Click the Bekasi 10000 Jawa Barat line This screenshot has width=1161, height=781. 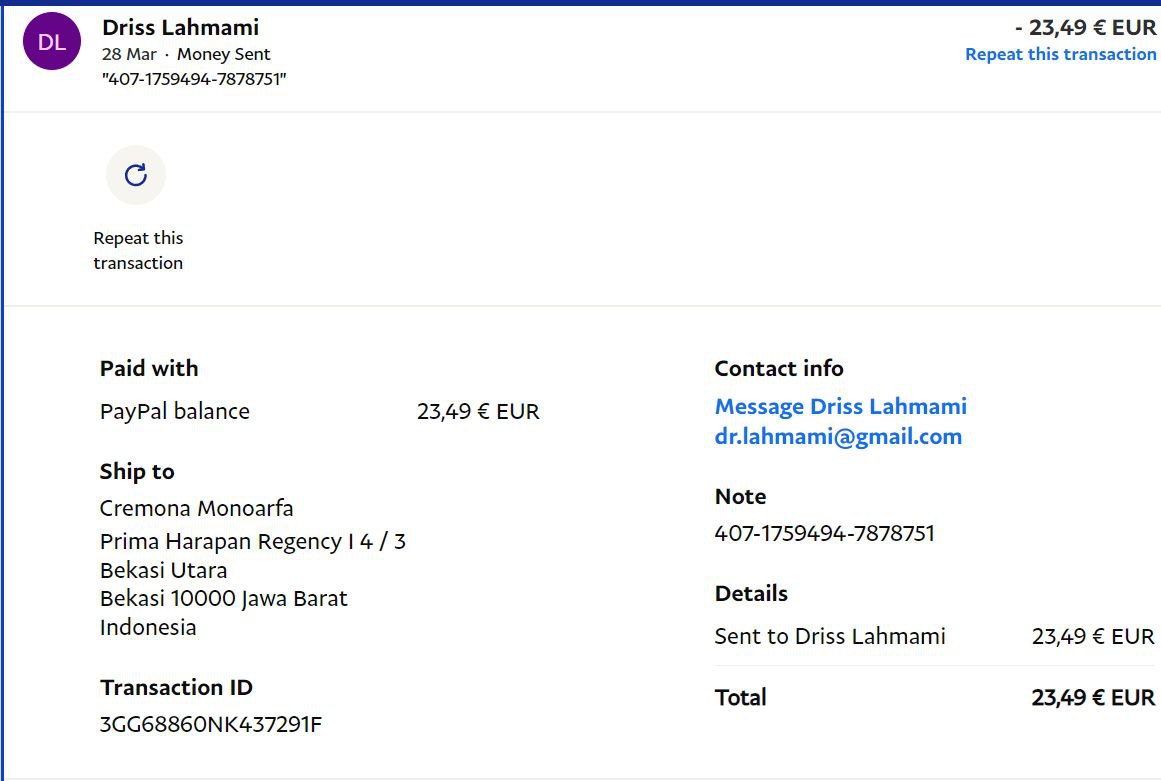224,599
